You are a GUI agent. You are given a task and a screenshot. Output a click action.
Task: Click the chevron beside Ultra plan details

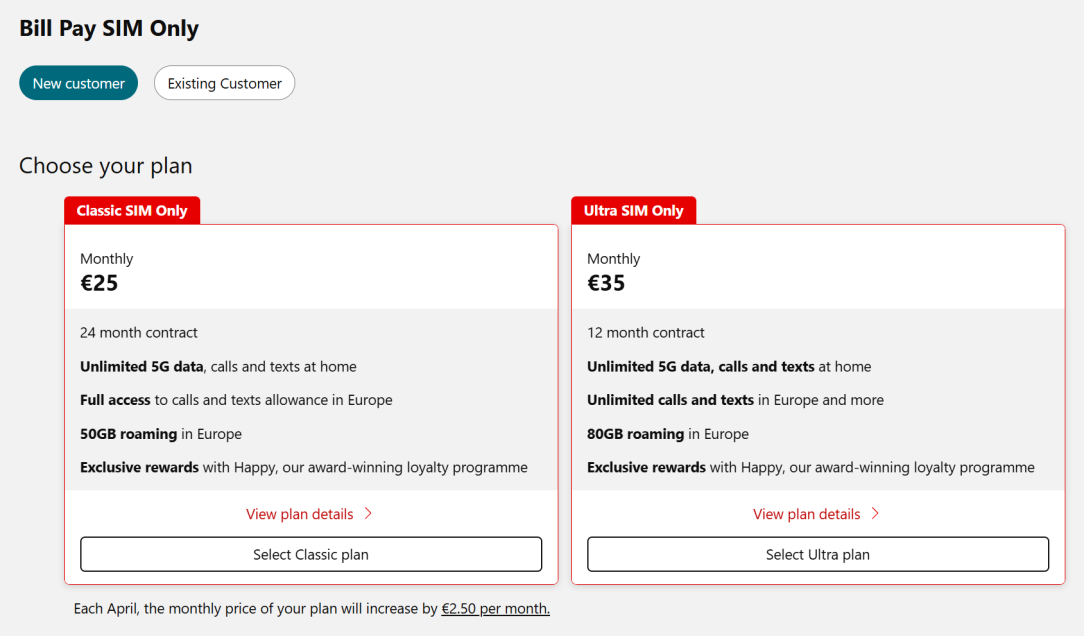coord(875,514)
